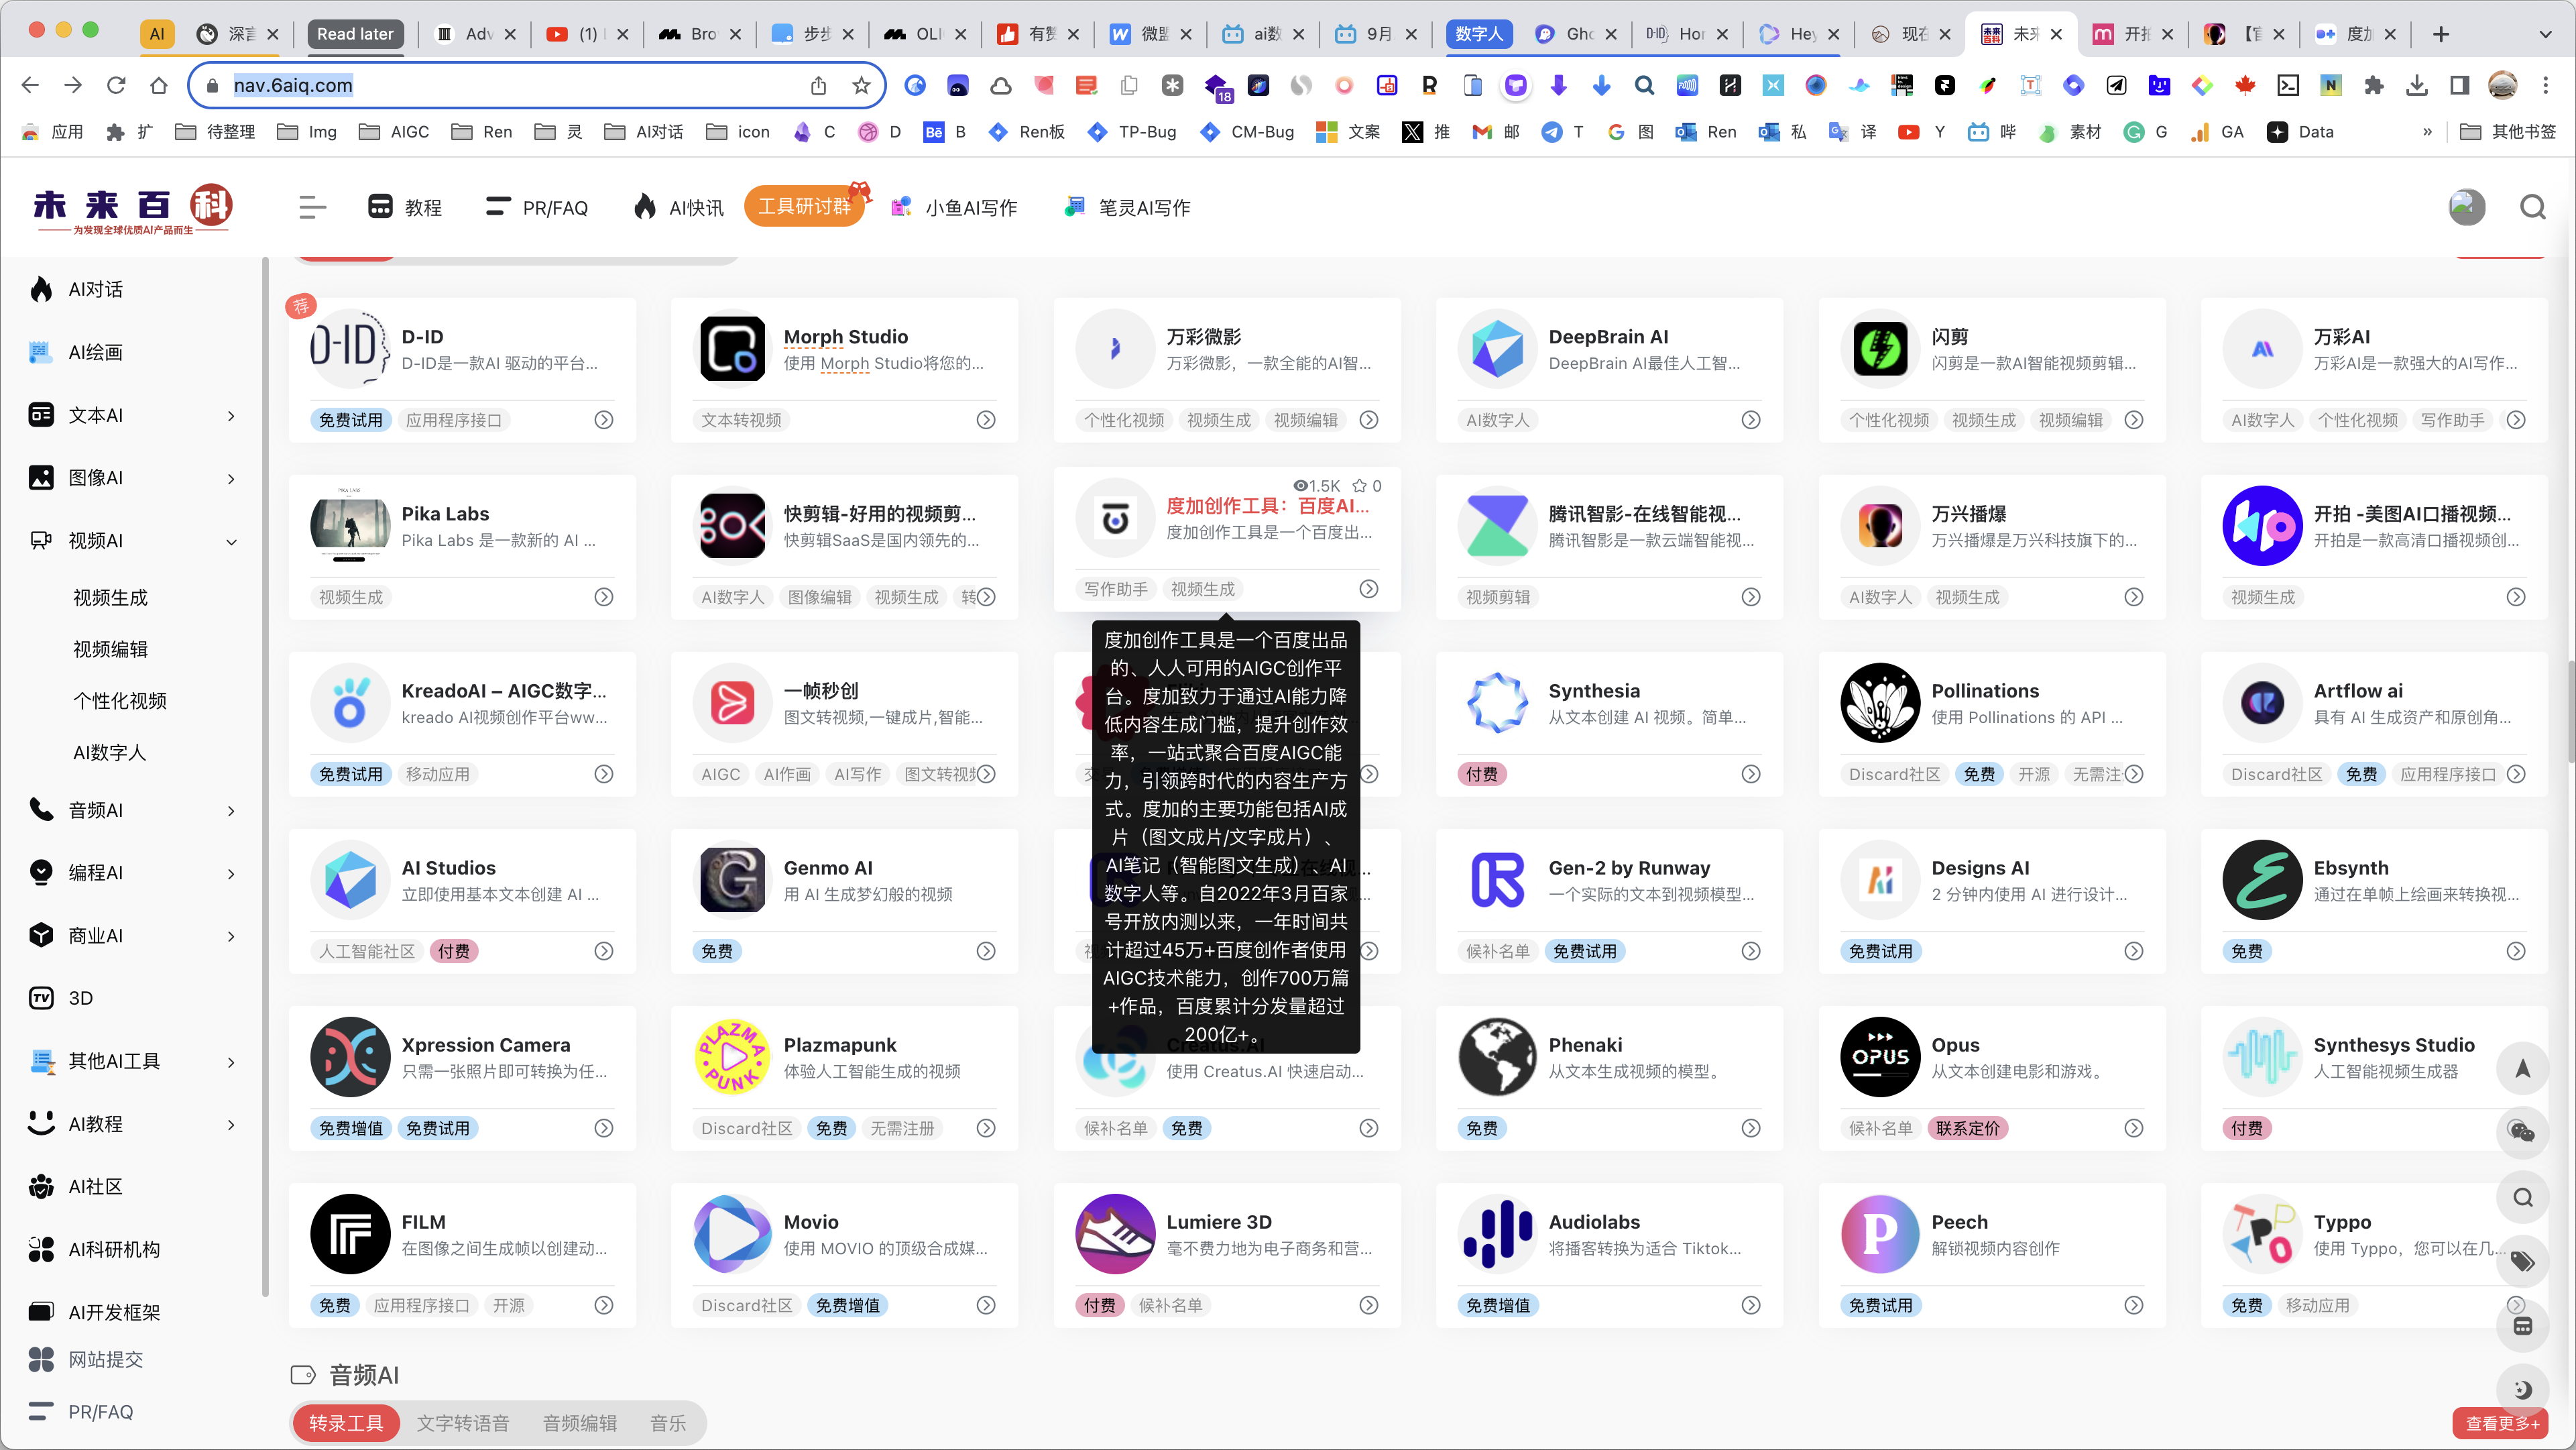
Task: Expand the 文本AI sidebar category
Action: 231,416
